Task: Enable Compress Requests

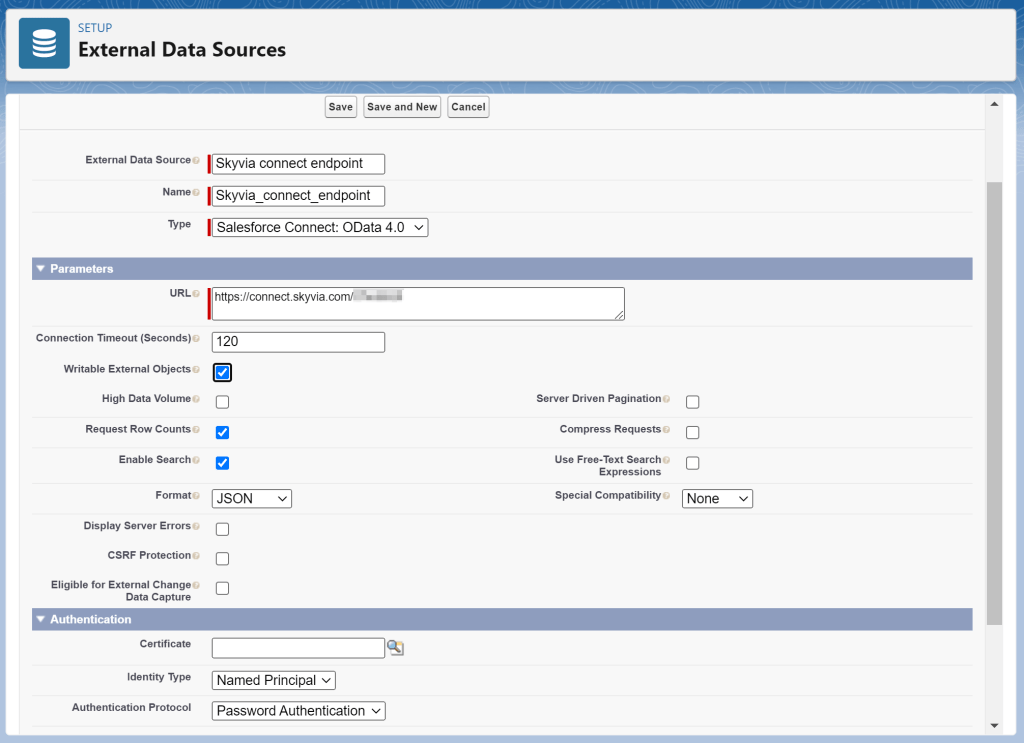Action: (x=692, y=432)
